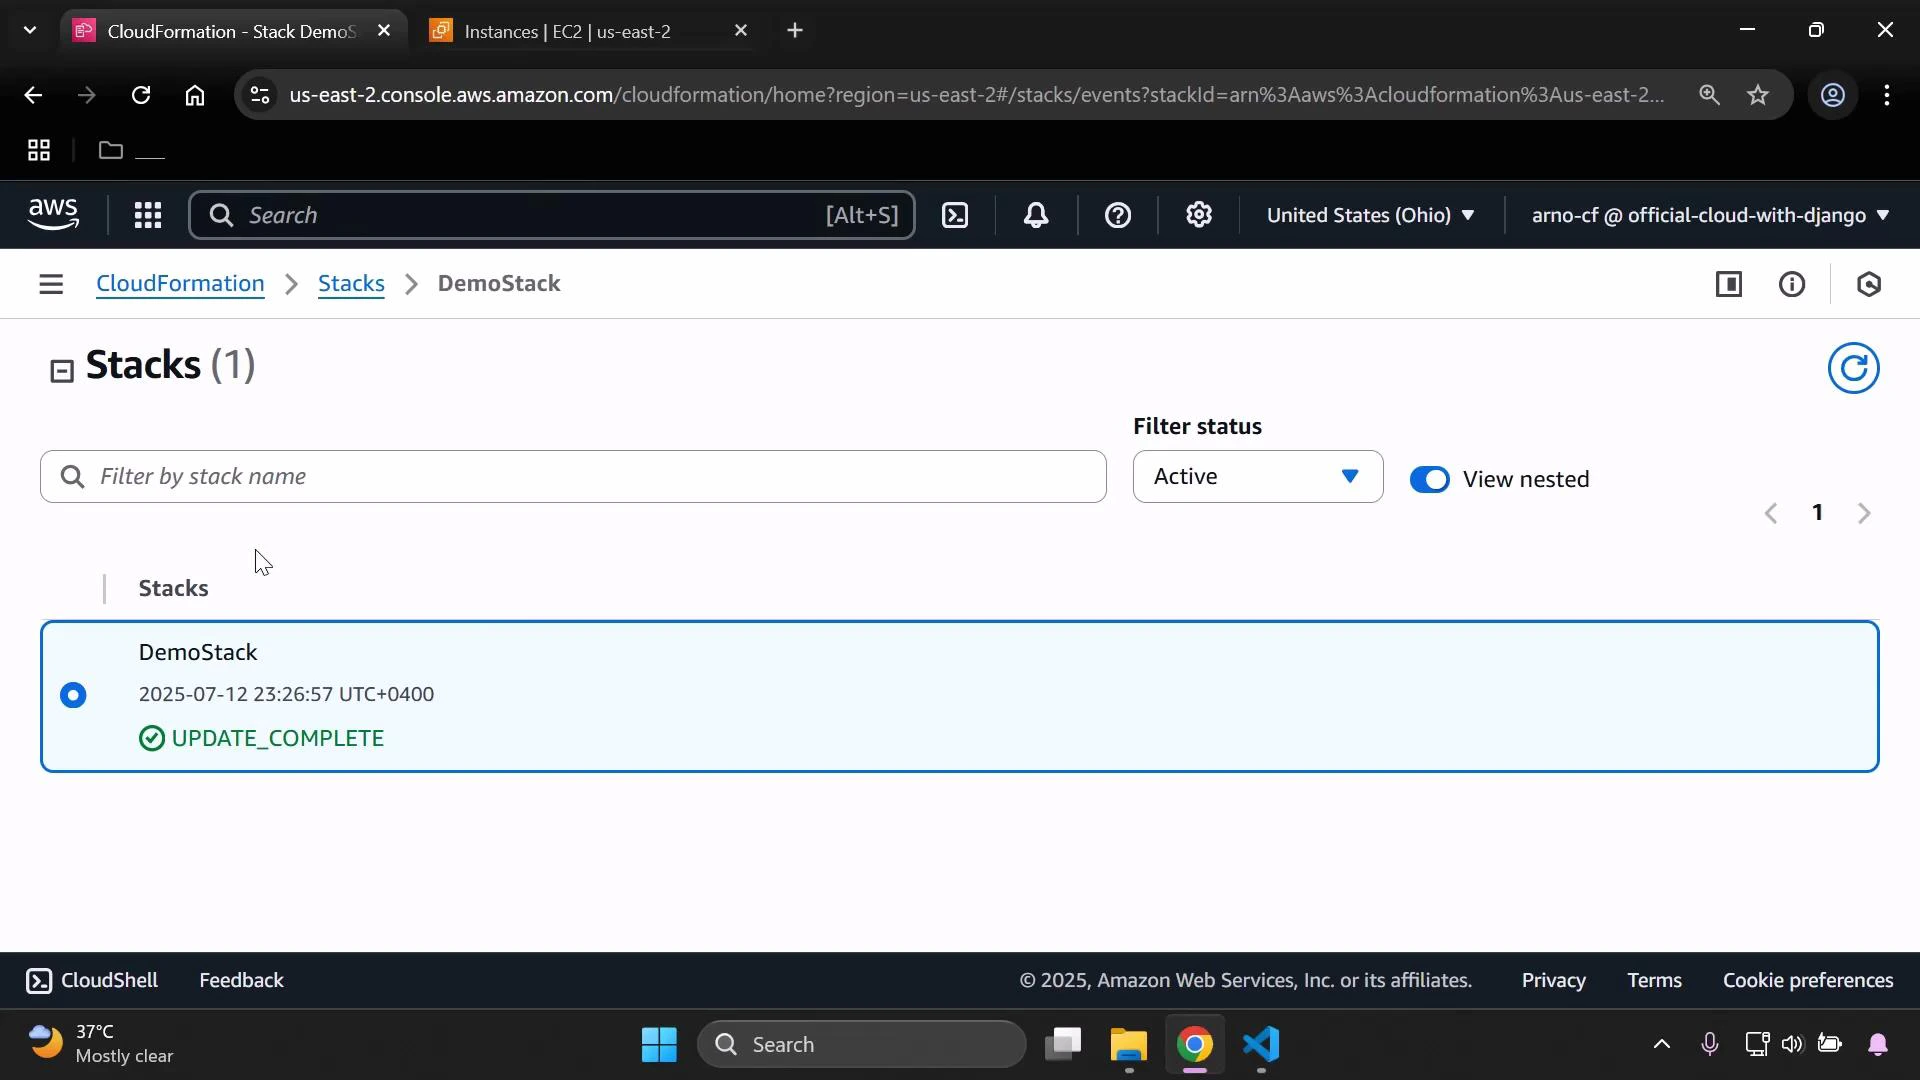Open the CloudShell terminal from the top navigation

(x=91, y=980)
